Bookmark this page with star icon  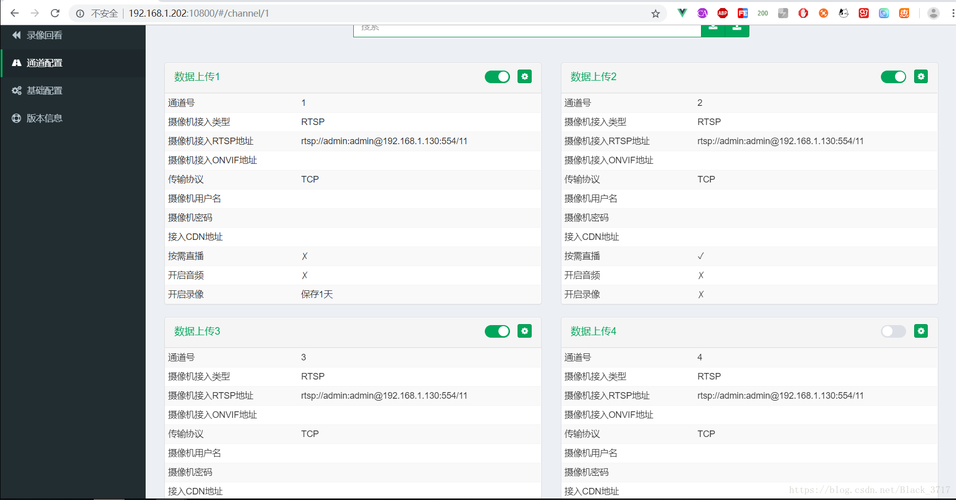pos(655,13)
